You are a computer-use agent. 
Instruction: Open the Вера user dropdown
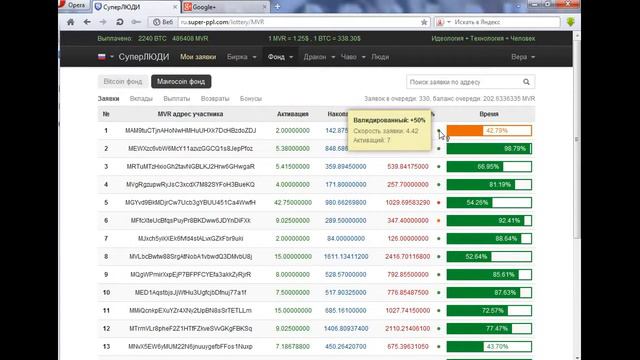pyautogui.click(x=523, y=57)
